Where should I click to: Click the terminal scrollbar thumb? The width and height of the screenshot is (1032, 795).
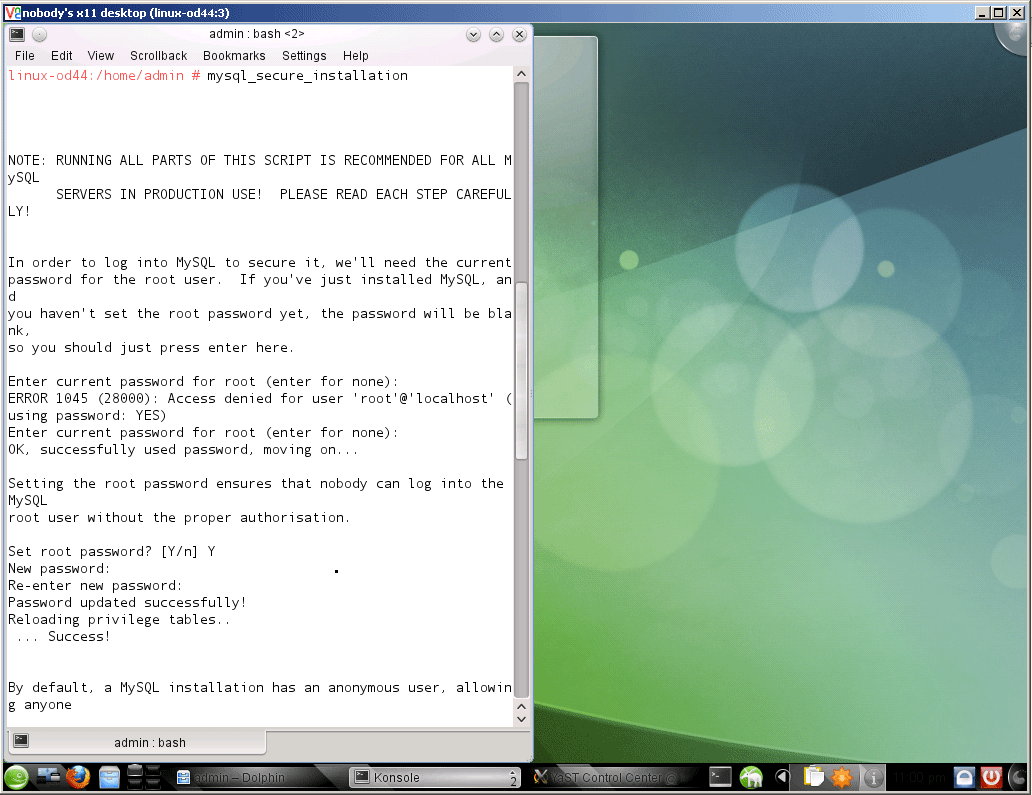[521, 371]
